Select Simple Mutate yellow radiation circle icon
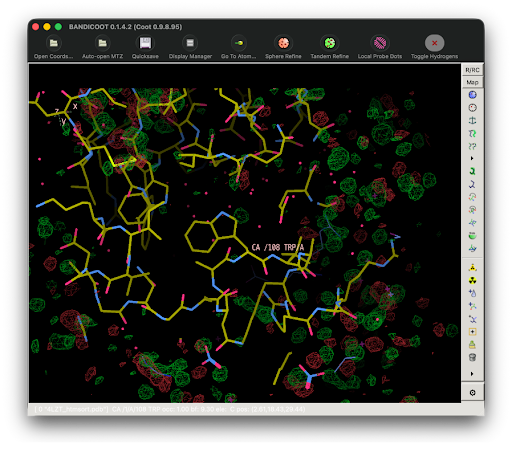Viewport: 512px width, 452px height. pyautogui.click(x=472, y=280)
